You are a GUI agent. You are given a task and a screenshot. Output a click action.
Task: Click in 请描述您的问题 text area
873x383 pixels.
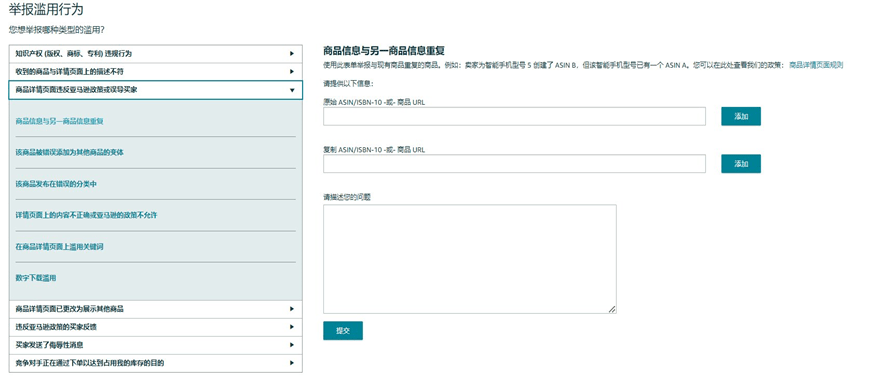point(470,259)
